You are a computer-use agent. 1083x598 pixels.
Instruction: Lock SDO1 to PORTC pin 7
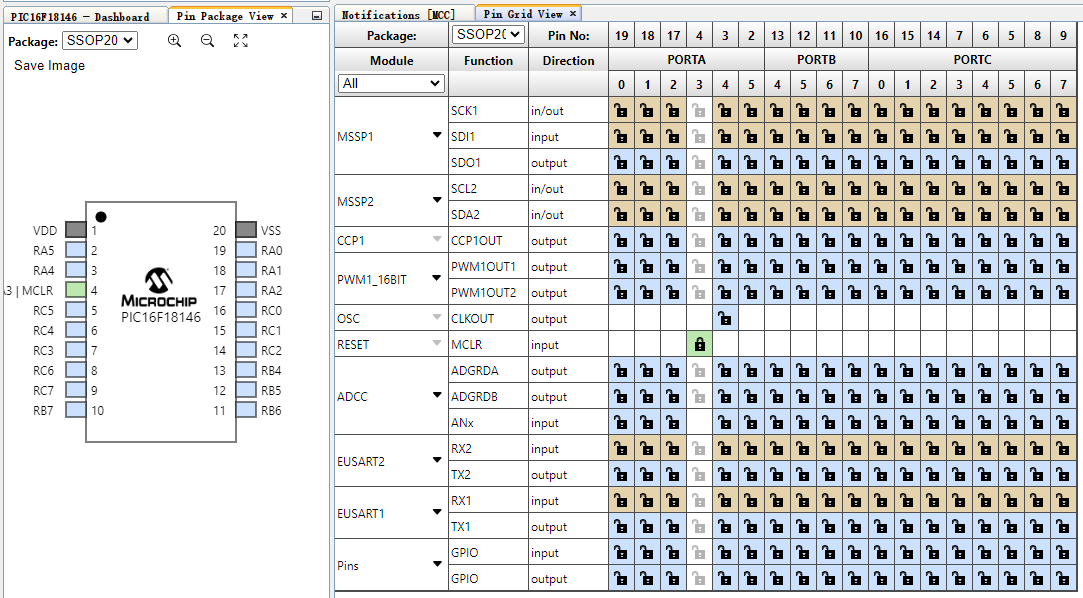pyautogui.click(x=1063, y=163)
